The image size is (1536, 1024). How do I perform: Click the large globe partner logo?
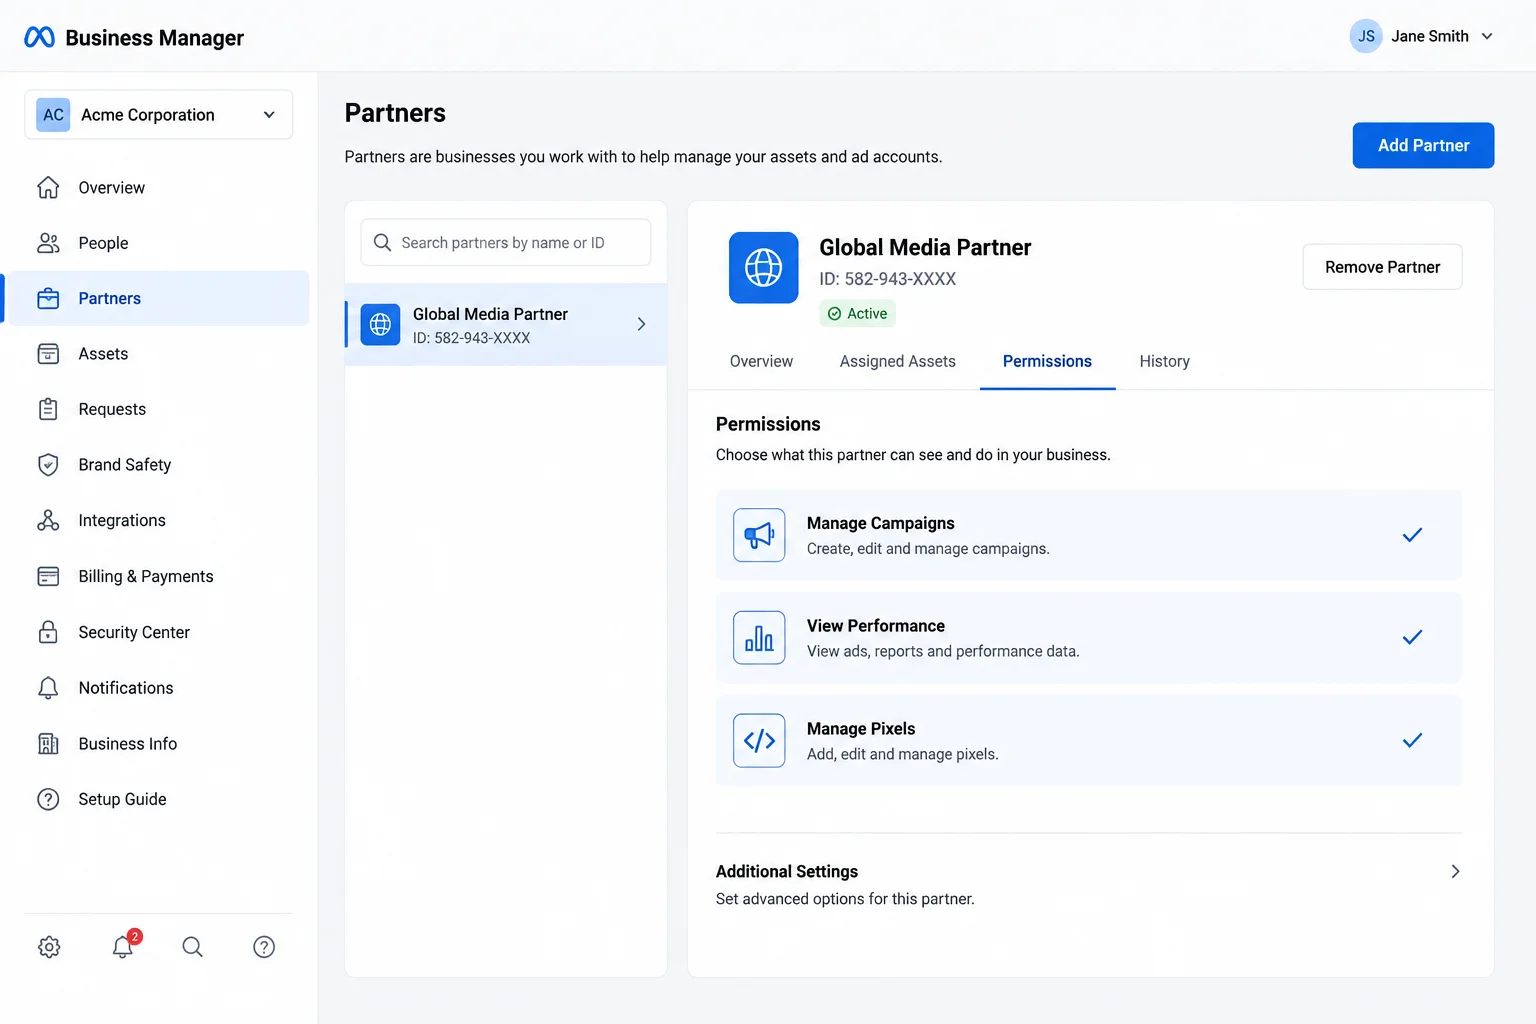764,268
